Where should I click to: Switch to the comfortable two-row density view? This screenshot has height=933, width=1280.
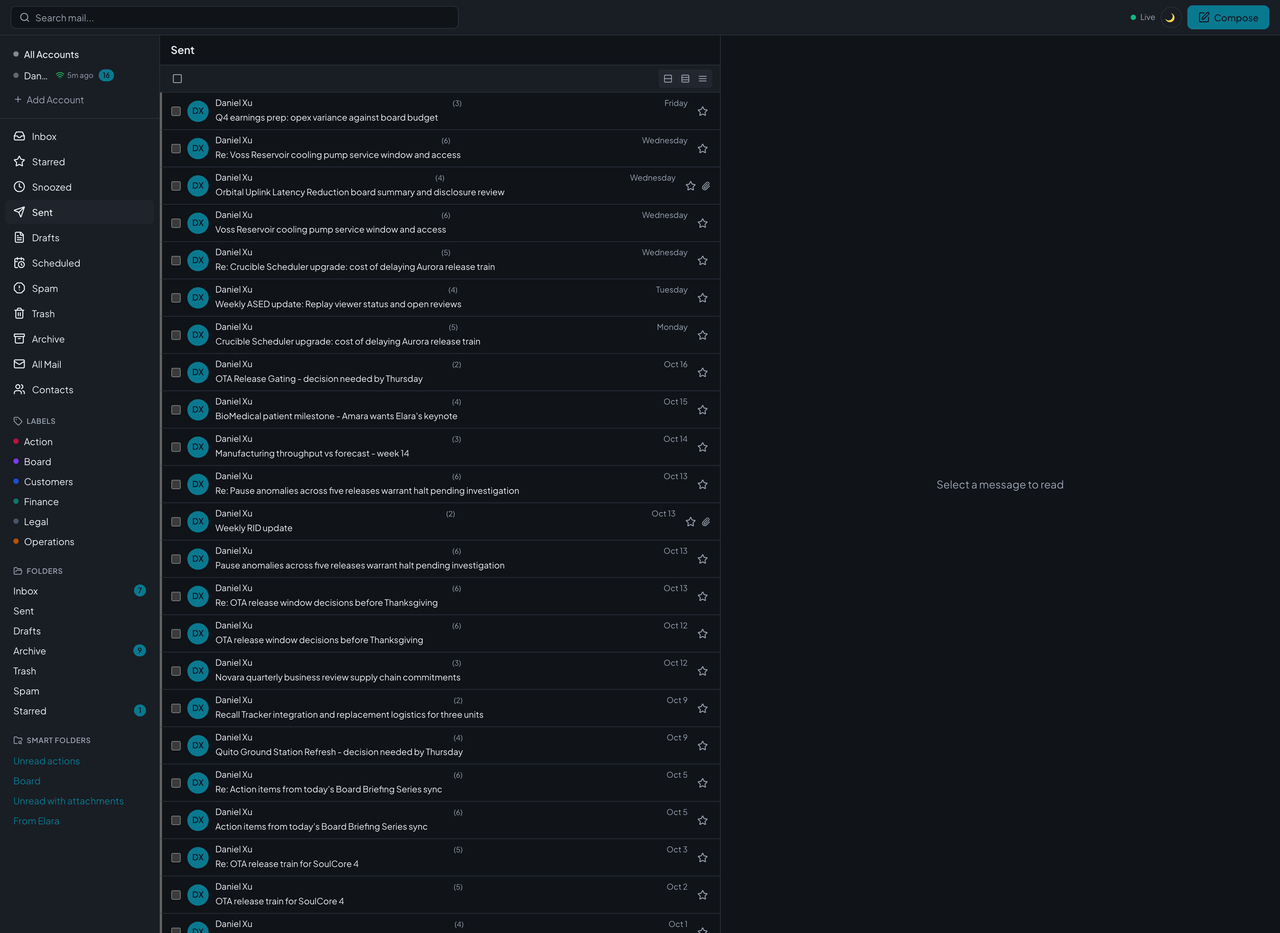pos(668,79)
